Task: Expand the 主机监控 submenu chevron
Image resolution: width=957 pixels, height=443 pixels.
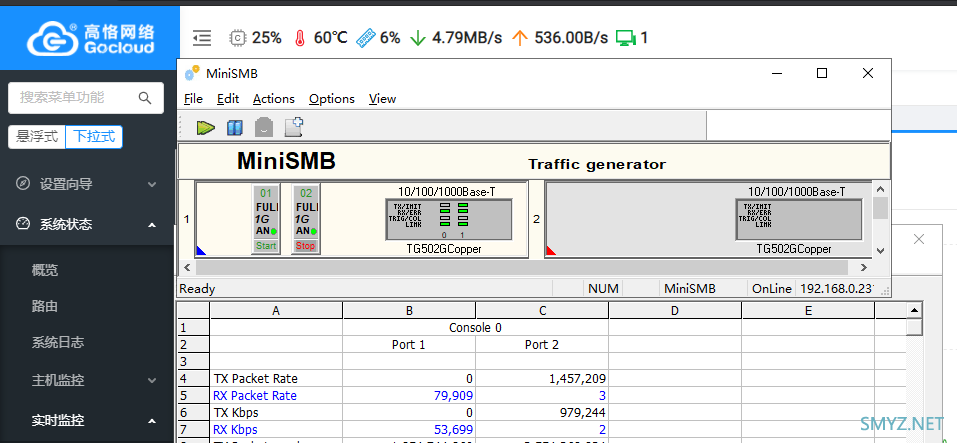Action: point(152,381)
